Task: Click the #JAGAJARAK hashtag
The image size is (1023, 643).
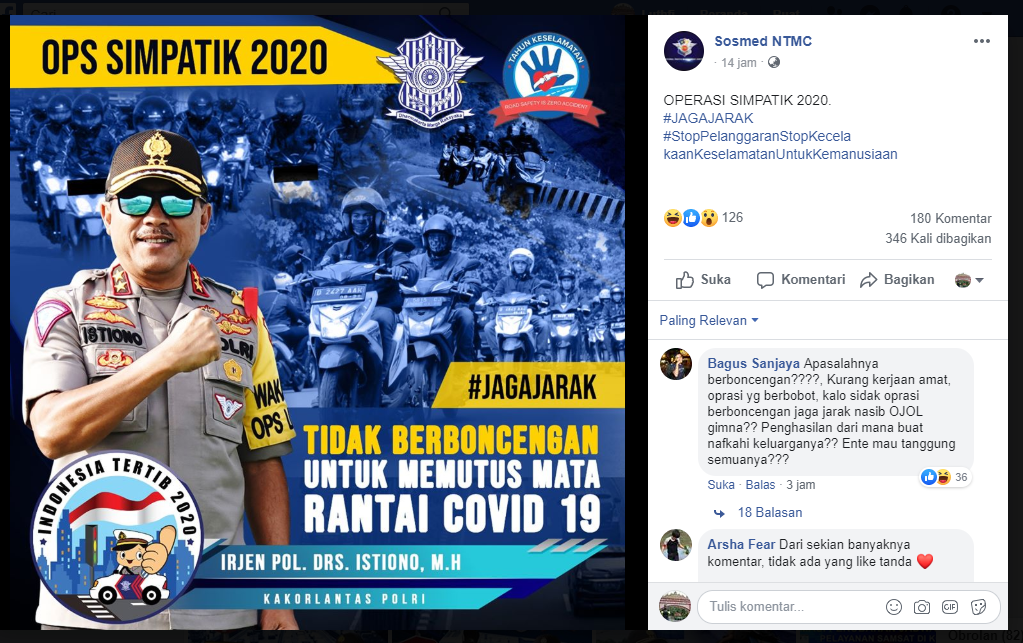Action: coord(708,118)
